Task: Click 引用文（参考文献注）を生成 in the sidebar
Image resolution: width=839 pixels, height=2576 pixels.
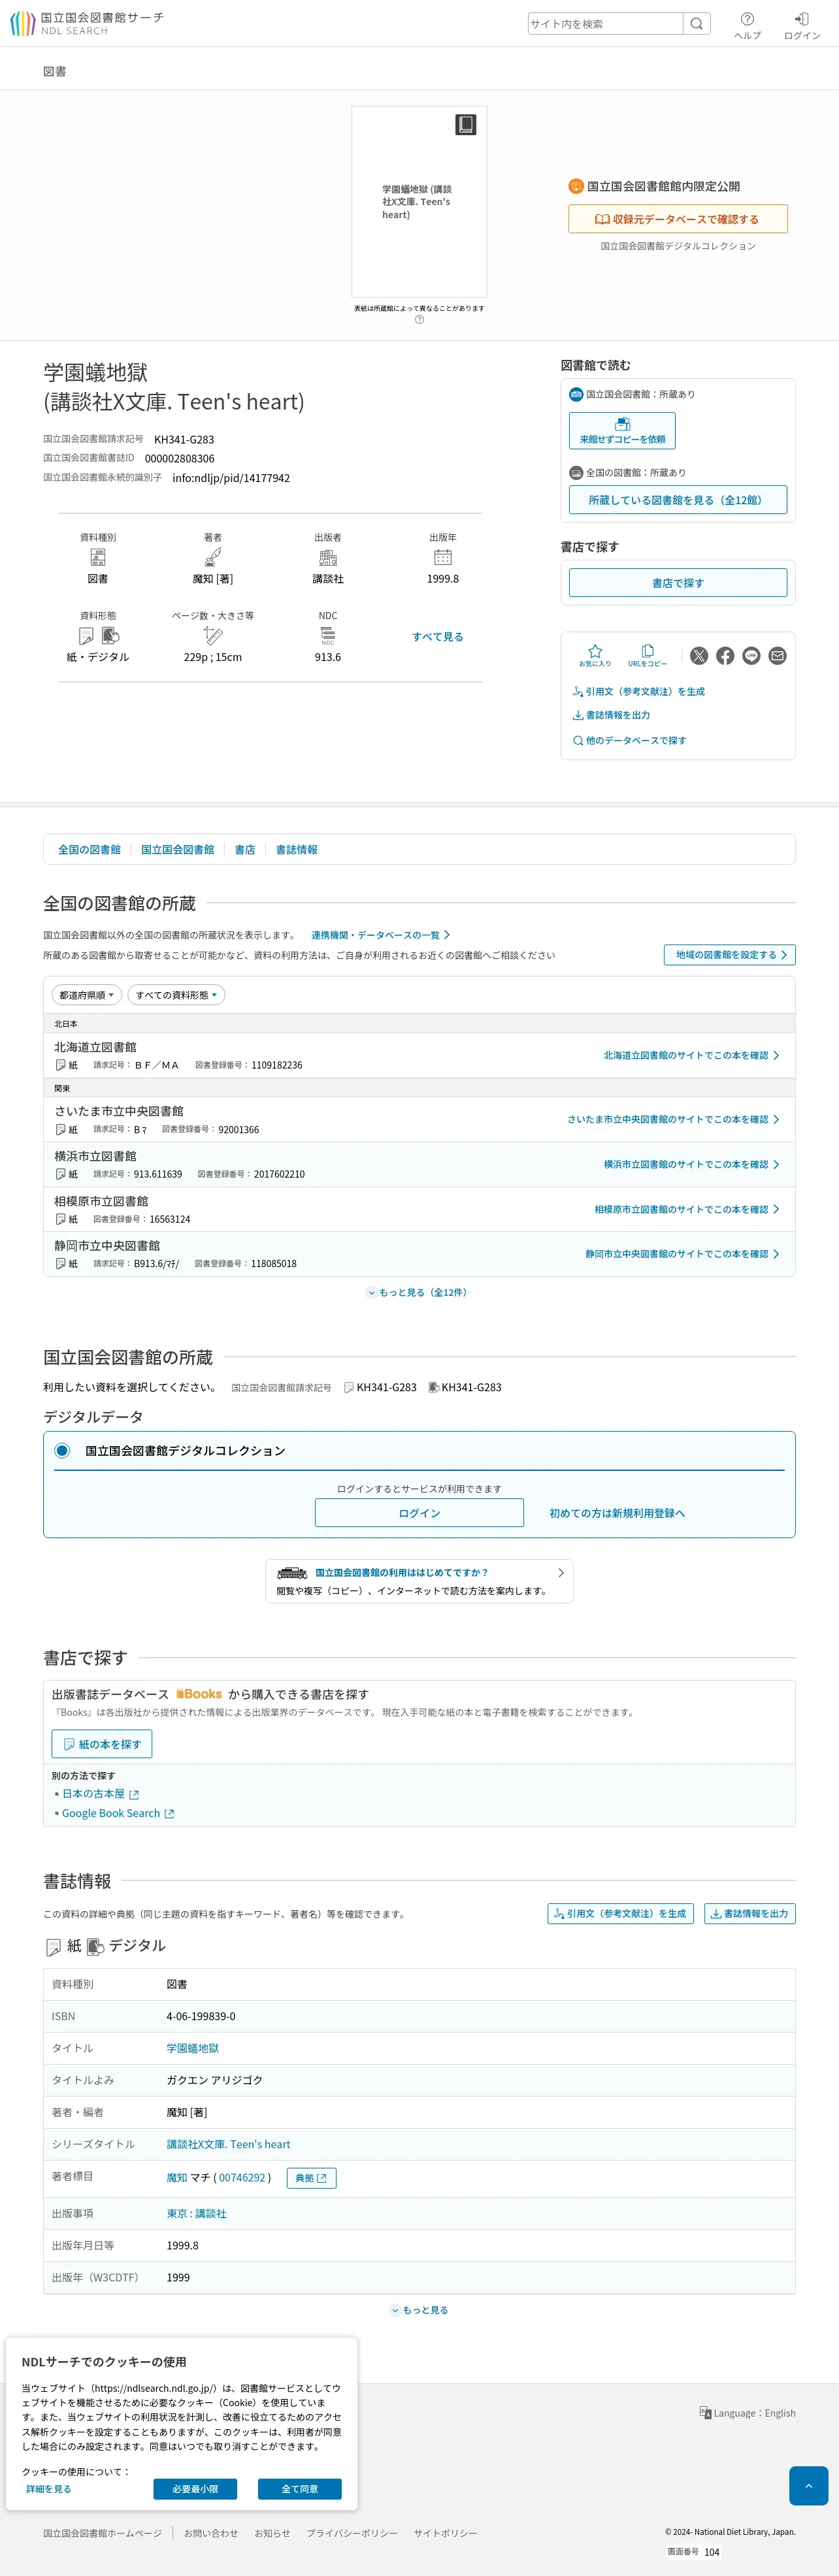Action: click(x=639, y=692)
